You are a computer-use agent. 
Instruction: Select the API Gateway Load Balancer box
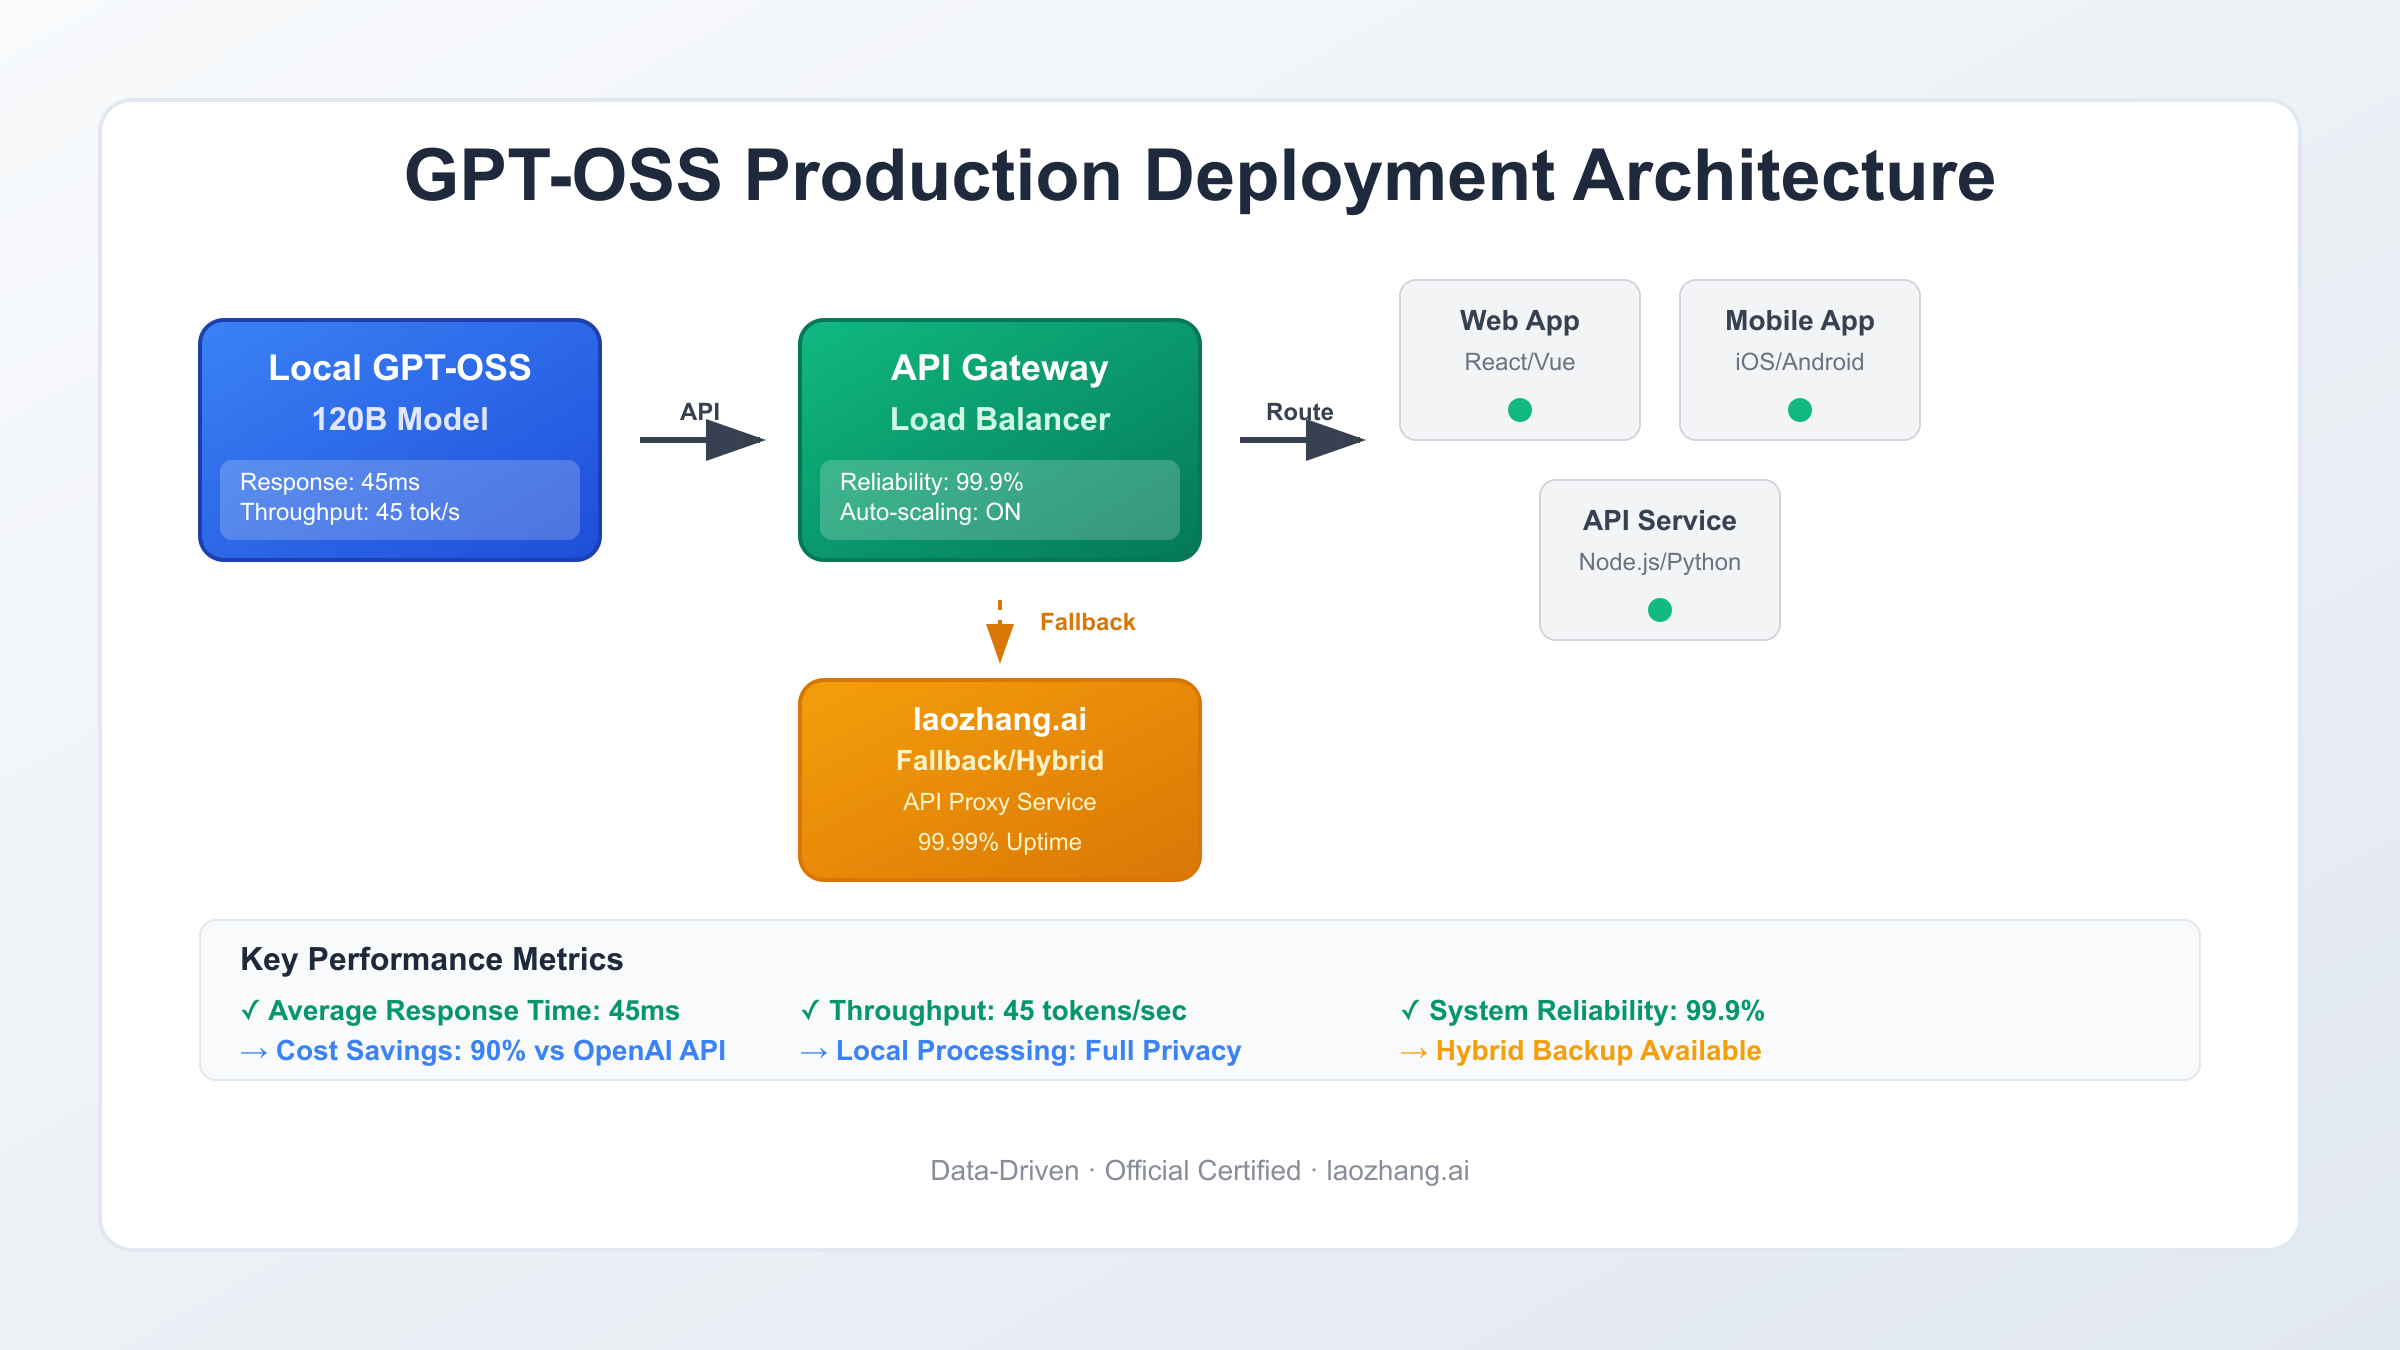(1000, 440)
